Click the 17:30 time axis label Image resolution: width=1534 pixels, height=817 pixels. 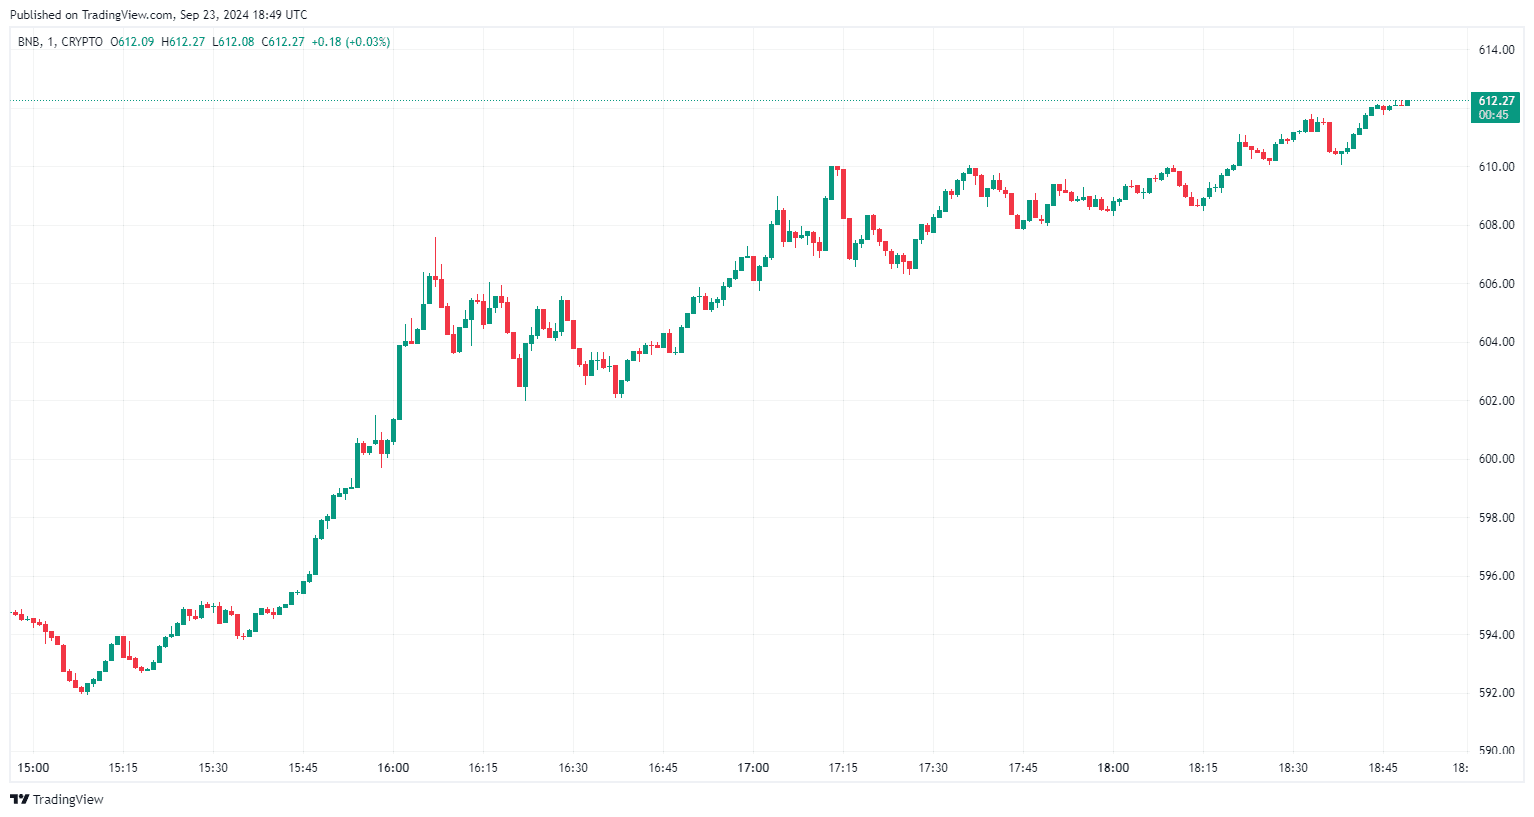point(933,768)
